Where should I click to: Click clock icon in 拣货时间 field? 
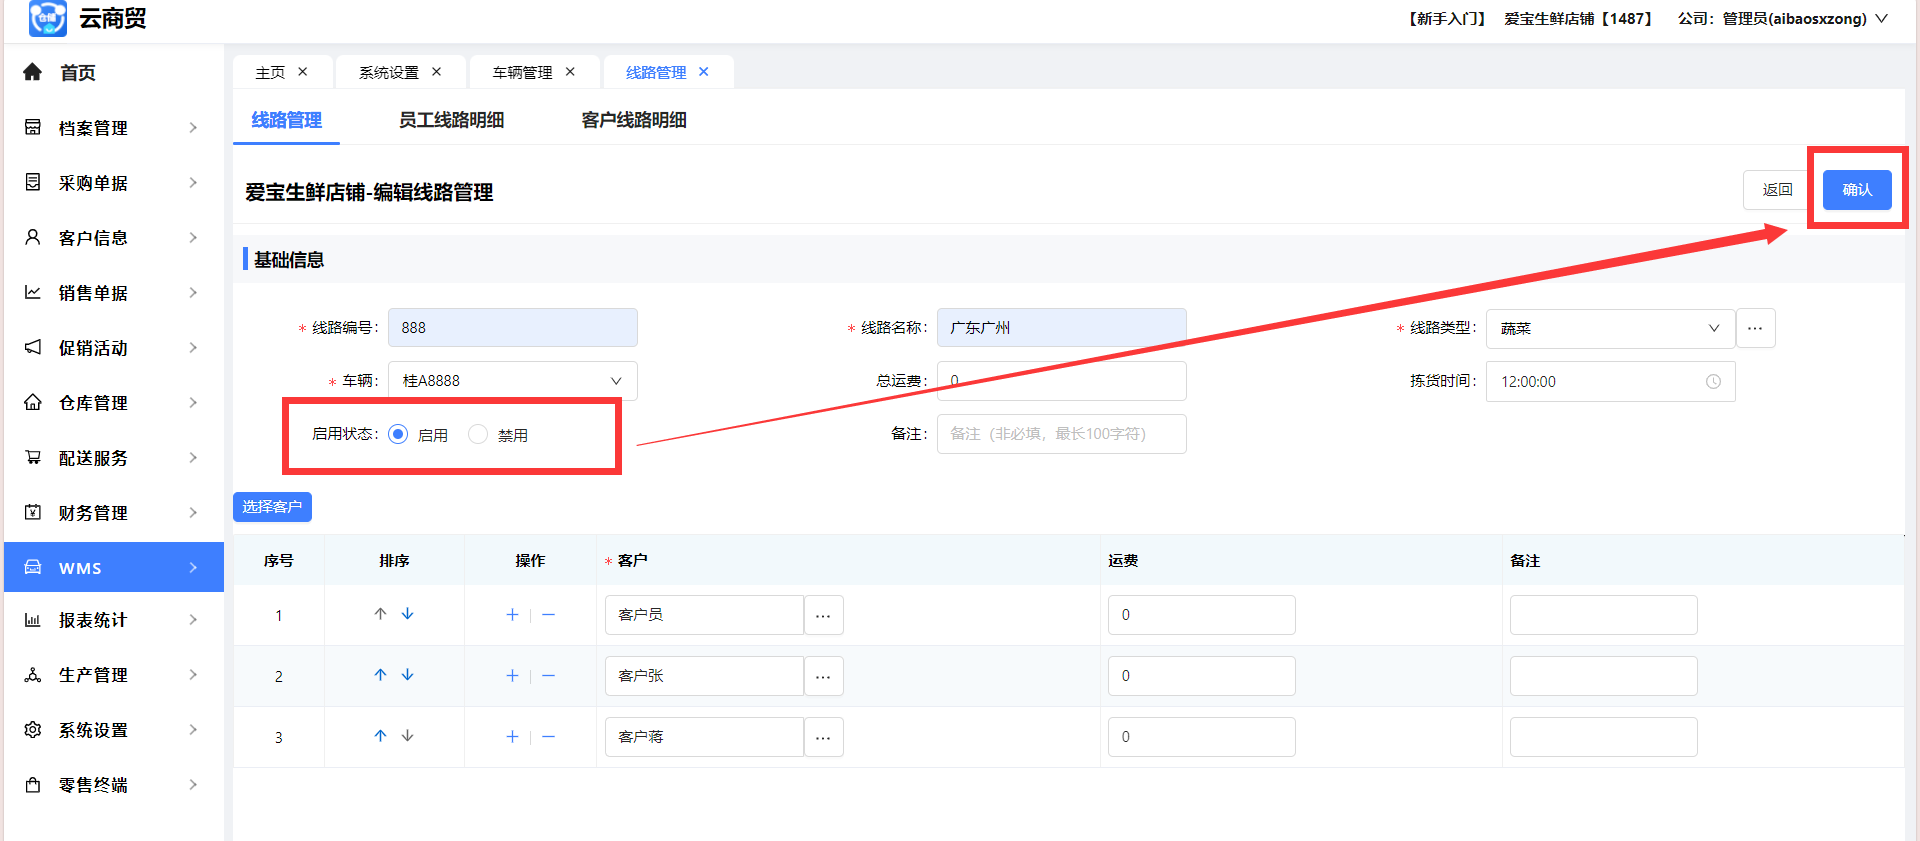tap(1713, 382)
